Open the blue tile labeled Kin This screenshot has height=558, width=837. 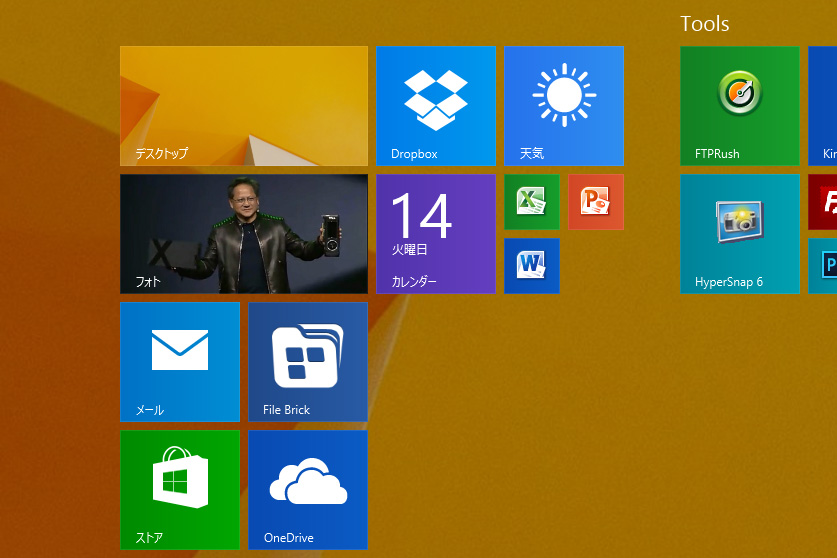tap(823, 106)
